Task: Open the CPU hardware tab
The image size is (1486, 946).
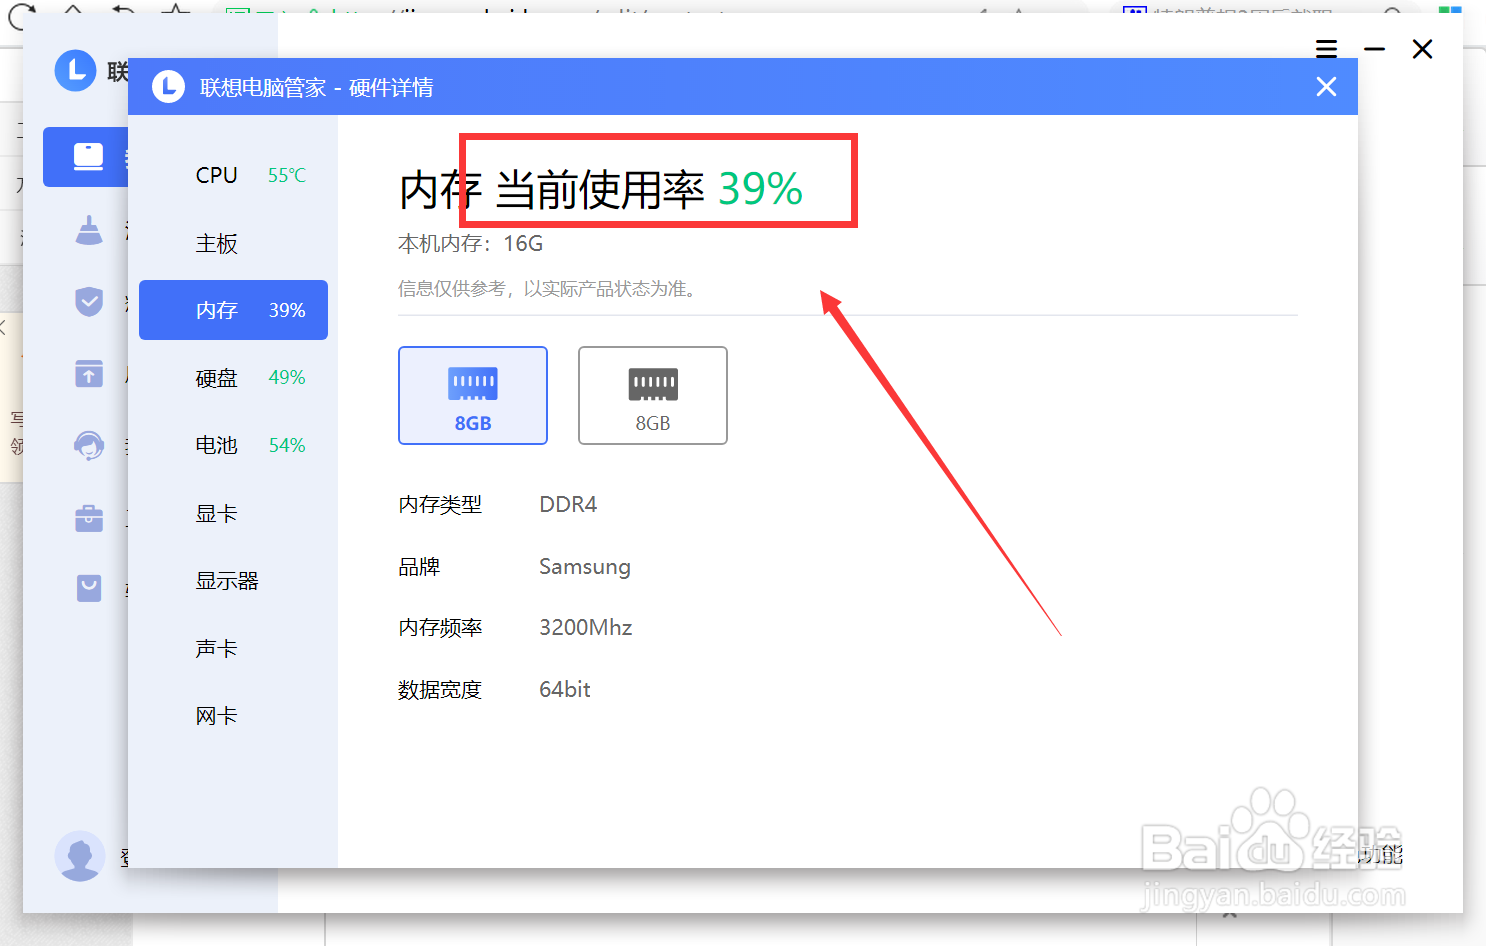Action: (233, 175)
